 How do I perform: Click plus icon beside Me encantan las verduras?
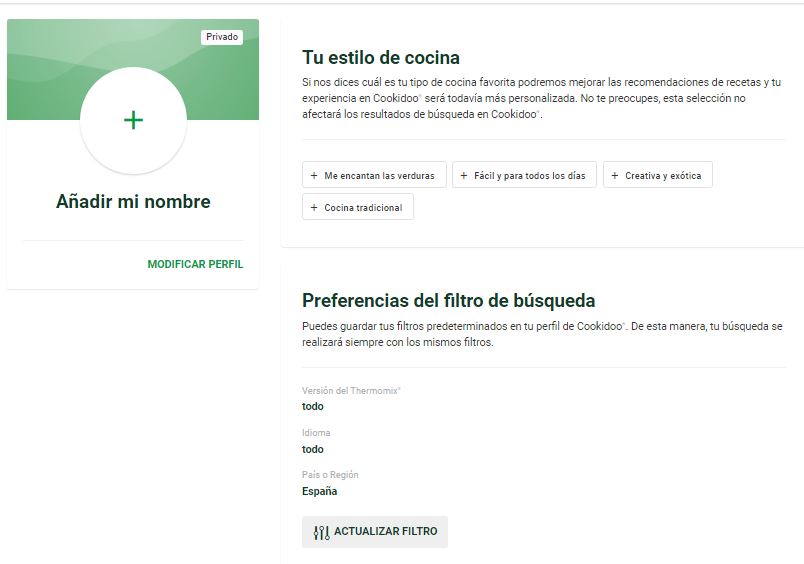point(314,176)
